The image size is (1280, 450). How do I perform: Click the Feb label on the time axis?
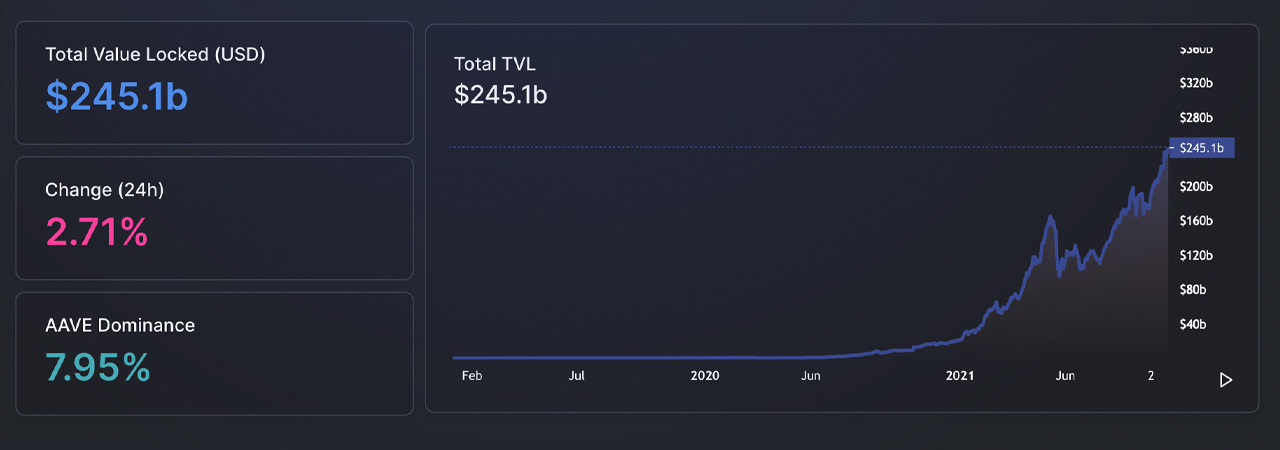point(472,376)
